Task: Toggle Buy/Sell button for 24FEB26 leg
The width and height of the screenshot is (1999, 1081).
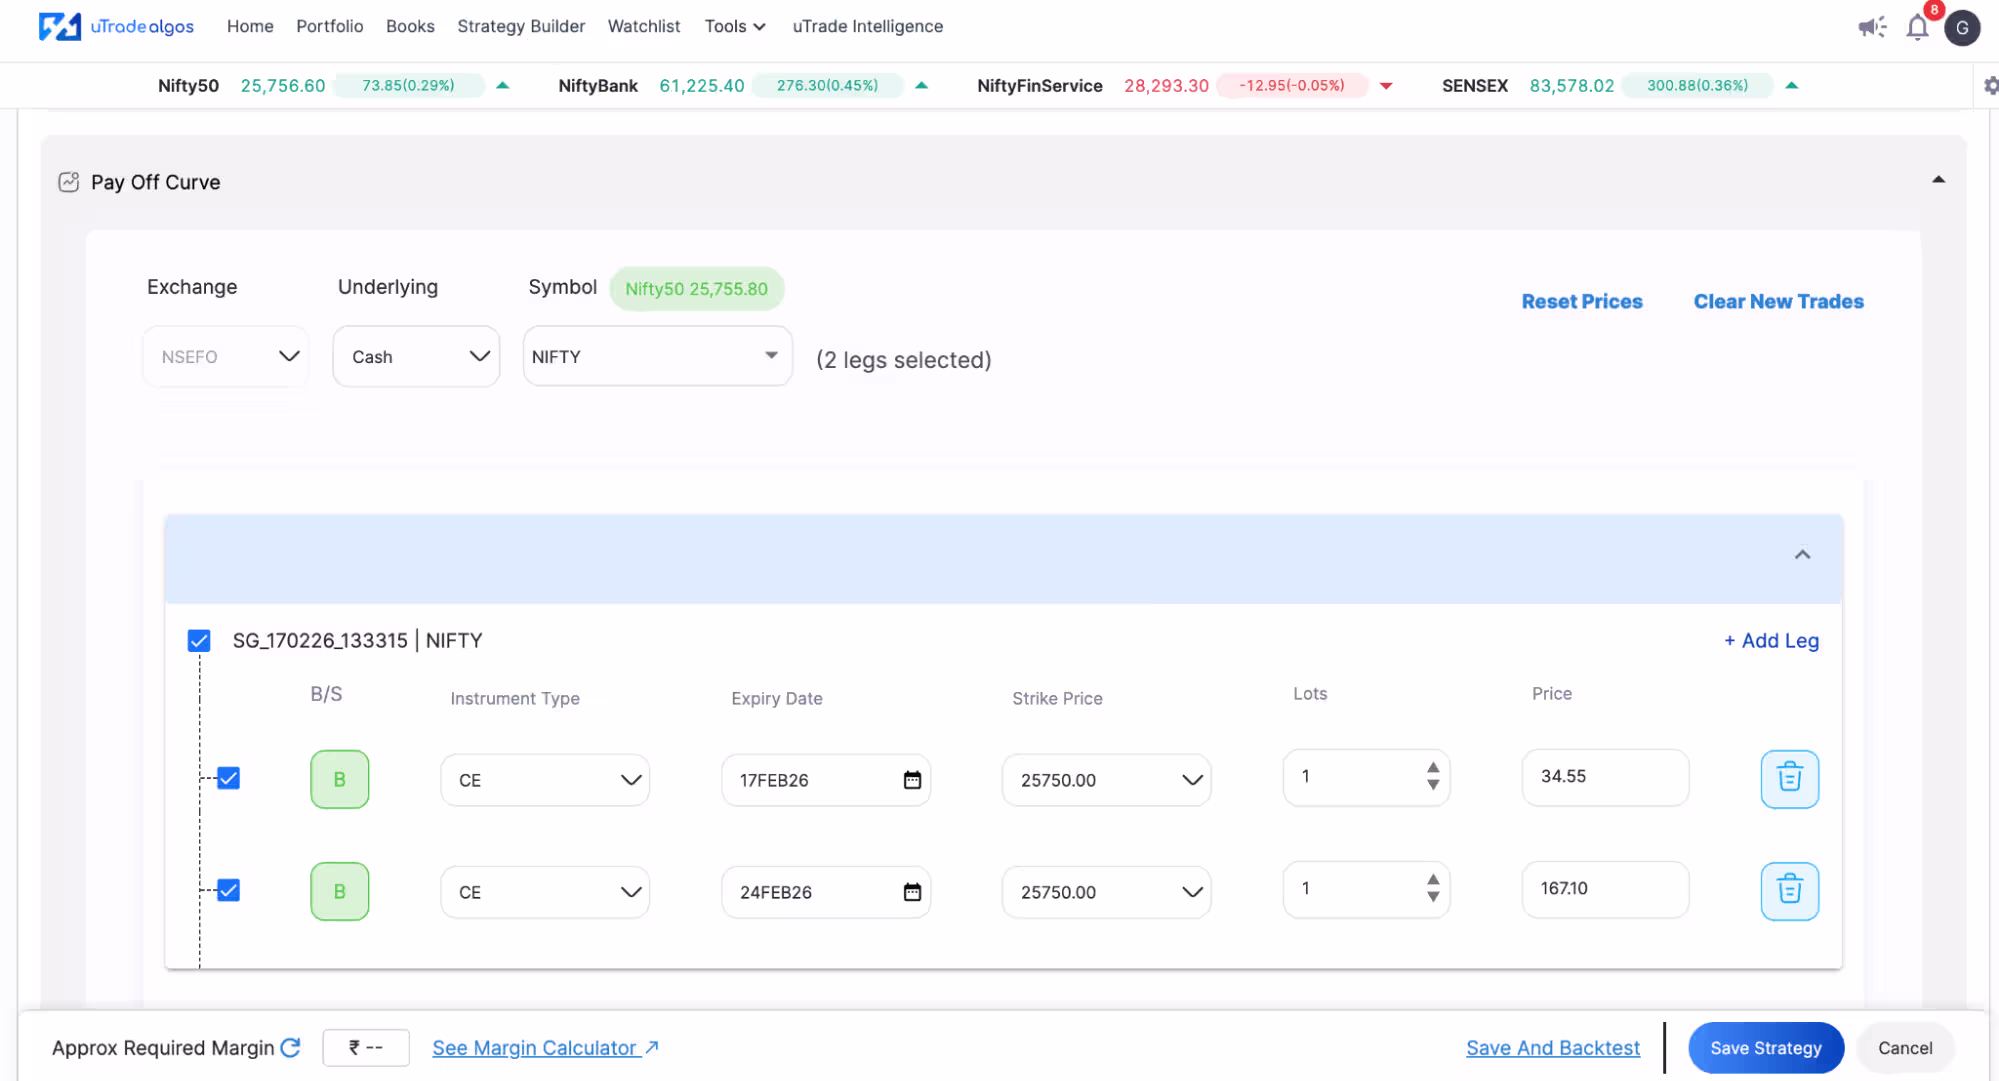Action: (x=339, y=891)
